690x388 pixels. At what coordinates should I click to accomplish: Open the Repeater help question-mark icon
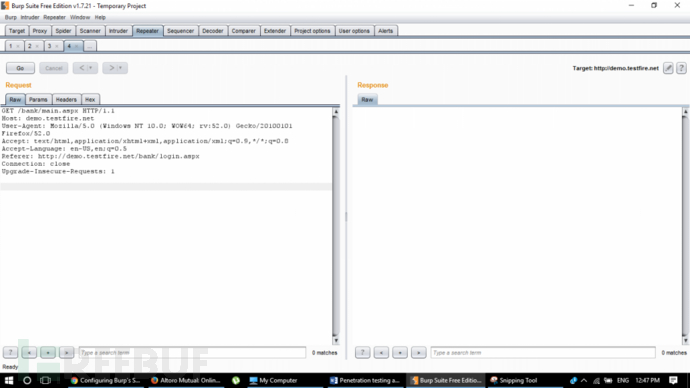pyautogui.click(x=681, y=68)
